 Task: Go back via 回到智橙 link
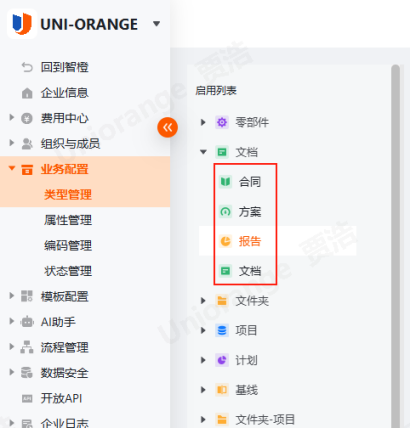(65, 67)
